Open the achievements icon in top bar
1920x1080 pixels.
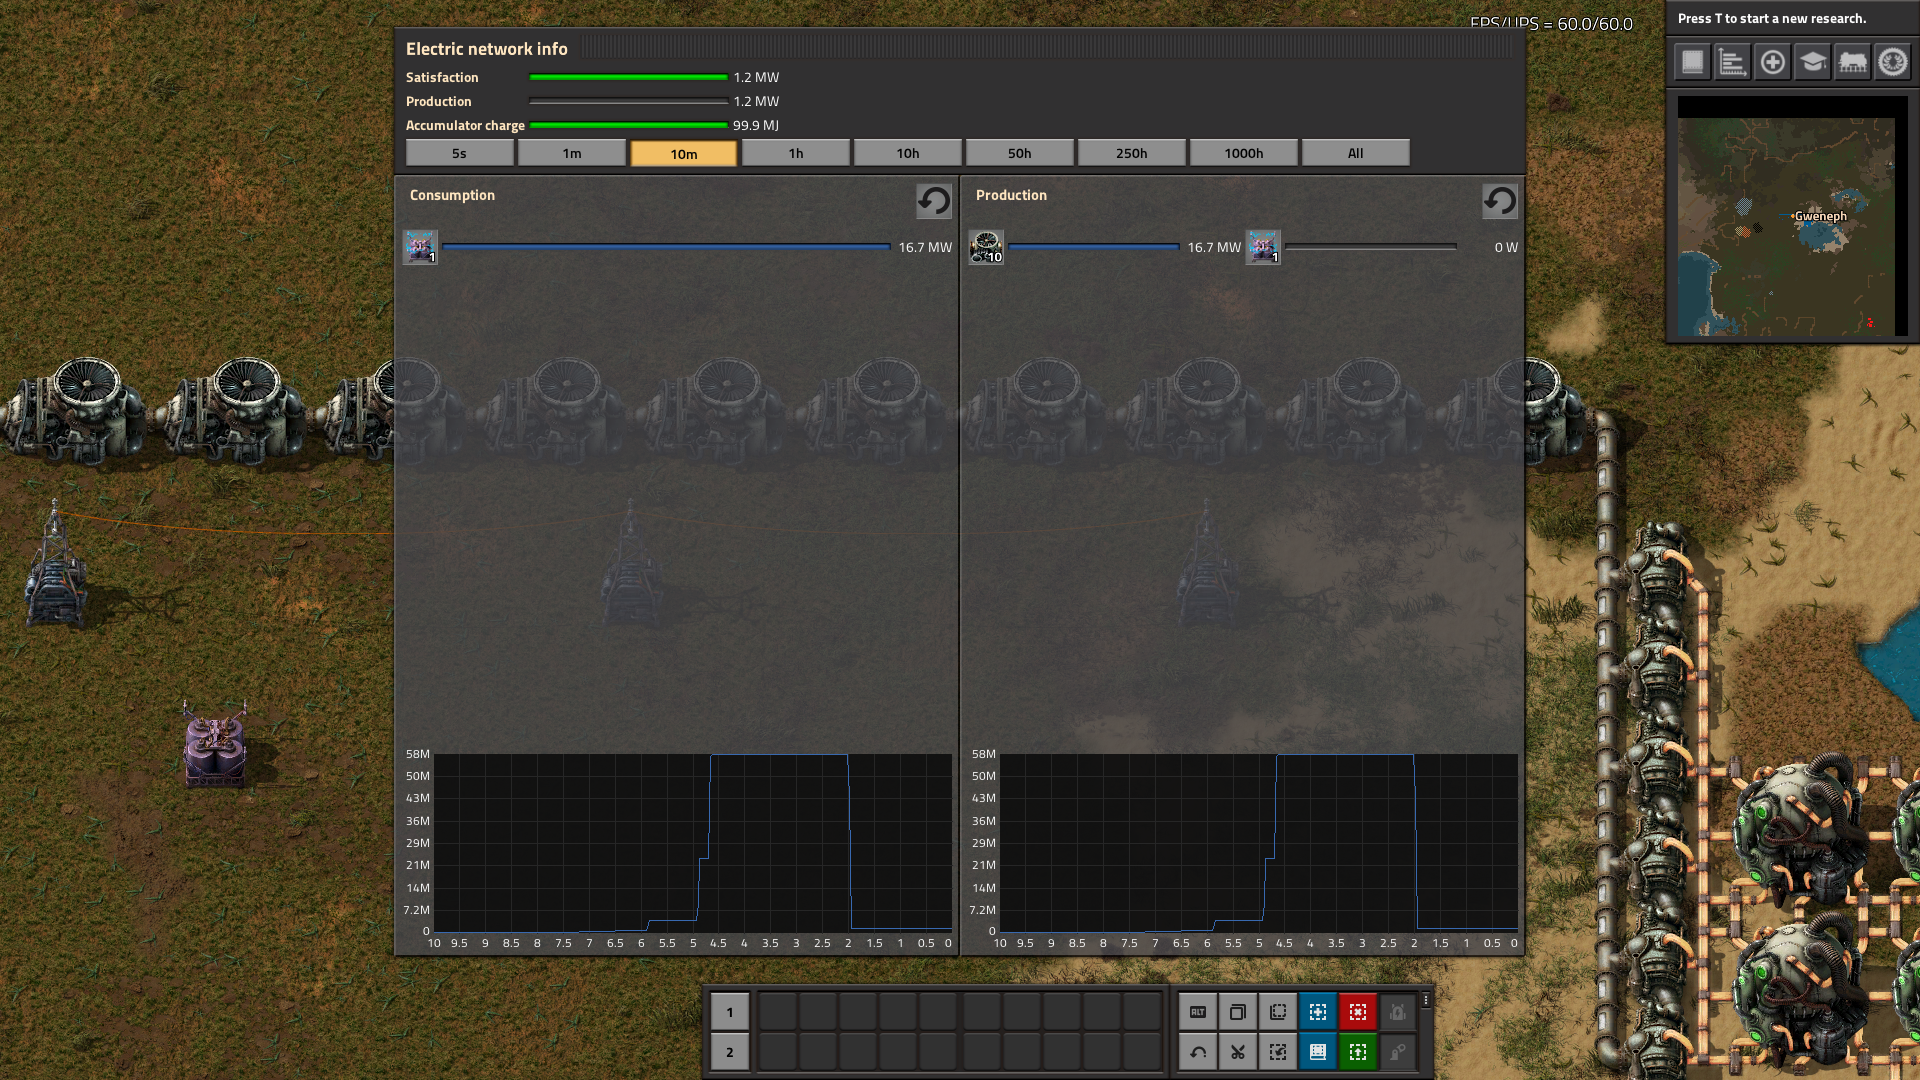click(x=1892, y=62)
